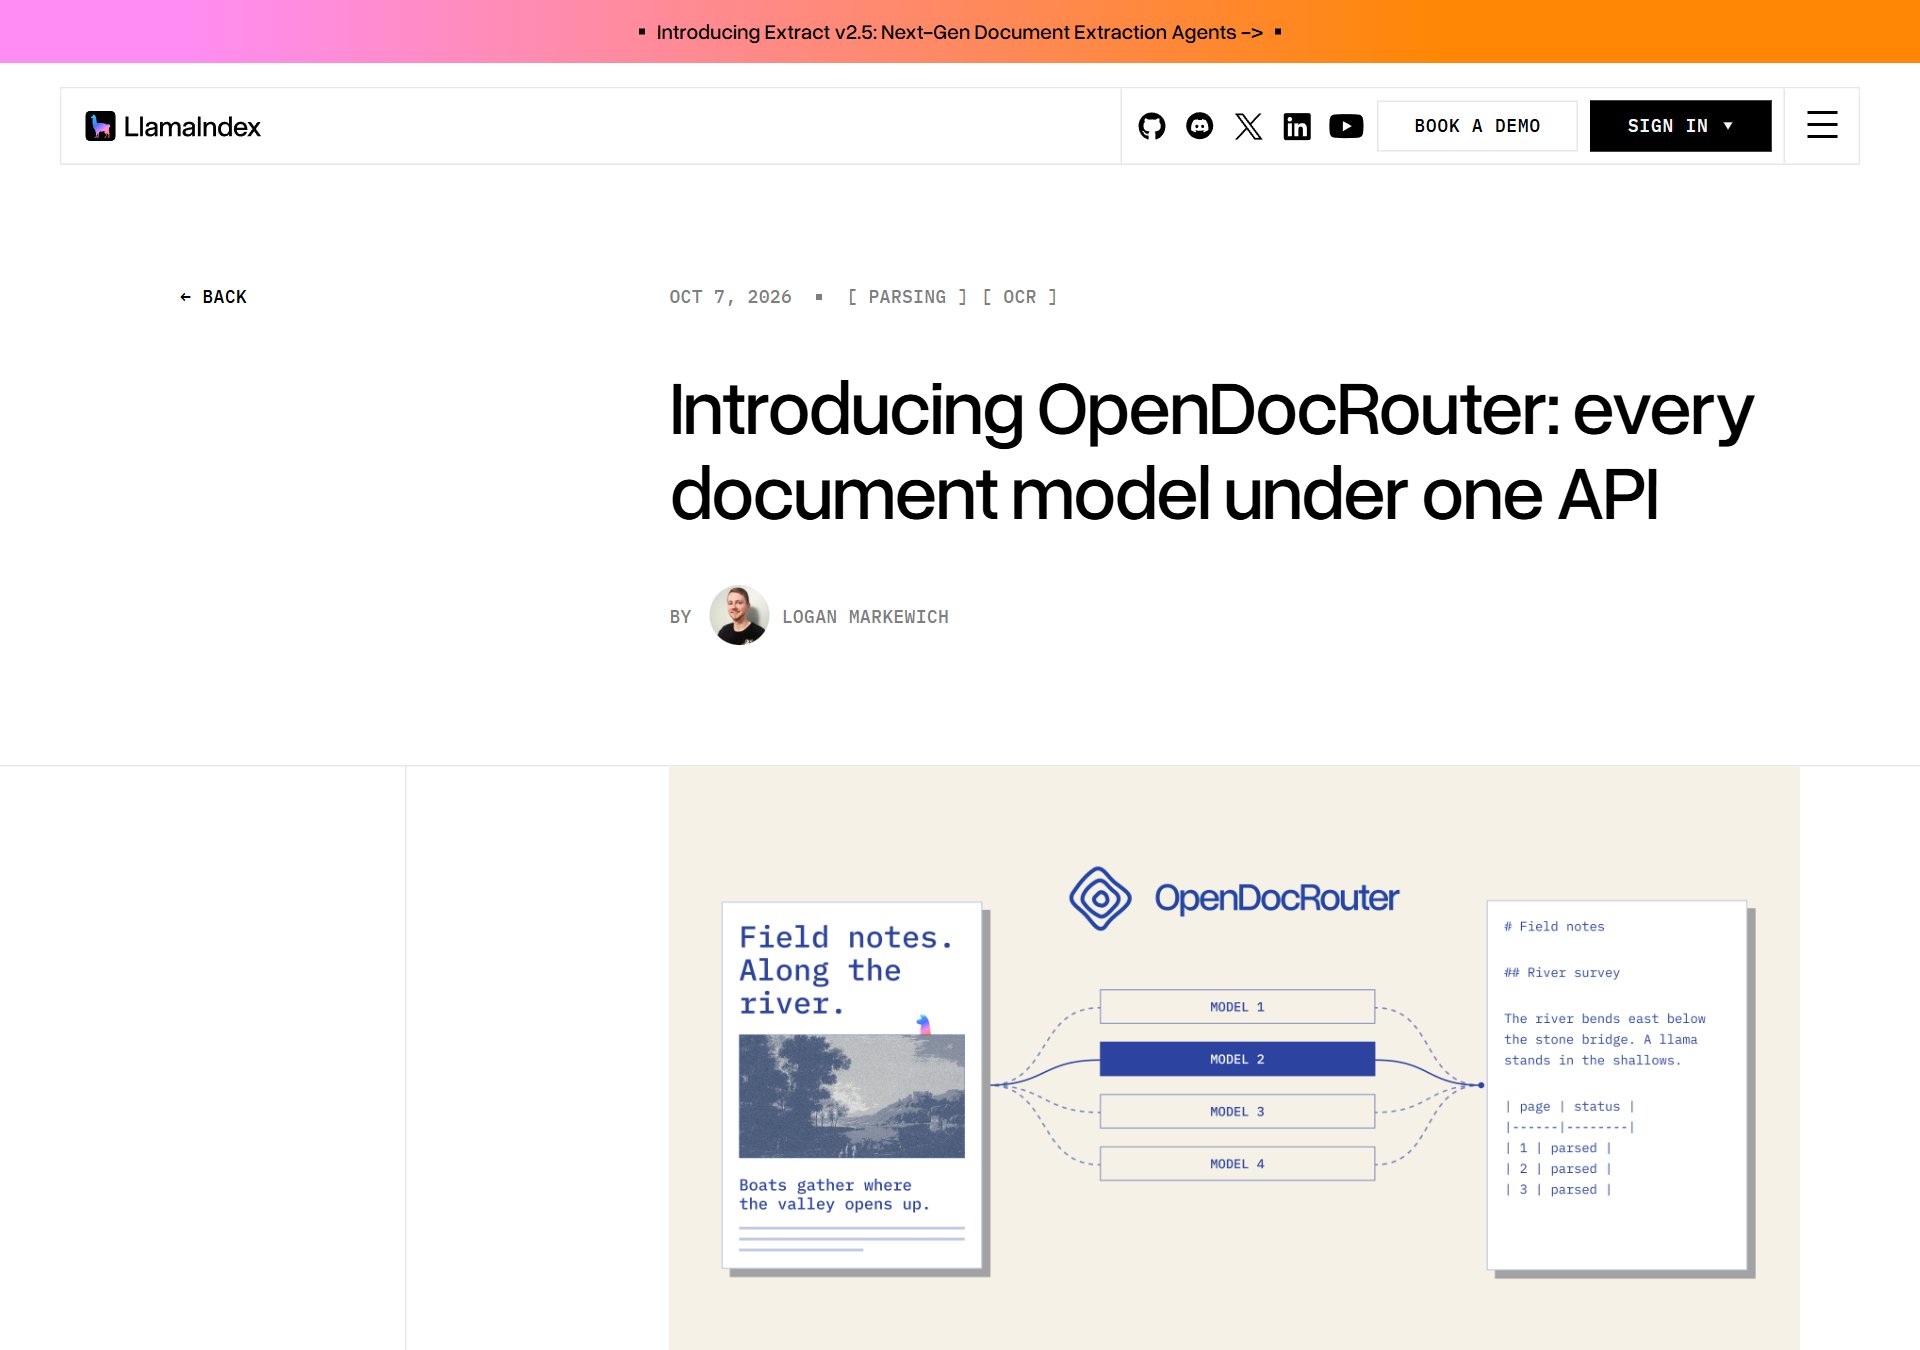1920x1350 pixels.
Task: Expand the Sign In dropdown
Action: [1680, 126]
